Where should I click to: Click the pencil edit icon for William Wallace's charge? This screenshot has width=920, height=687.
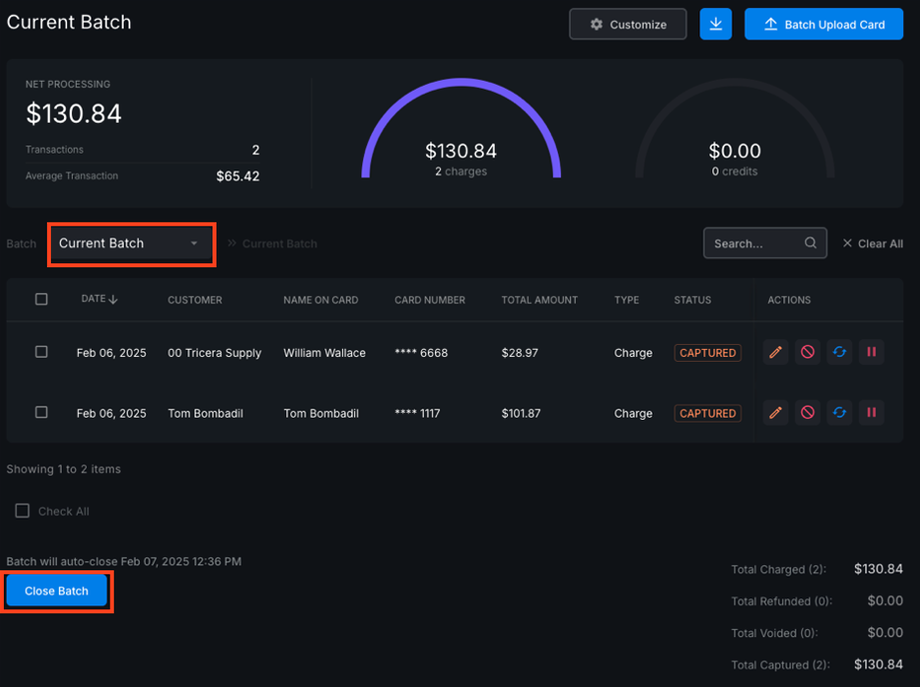(776, 353)
